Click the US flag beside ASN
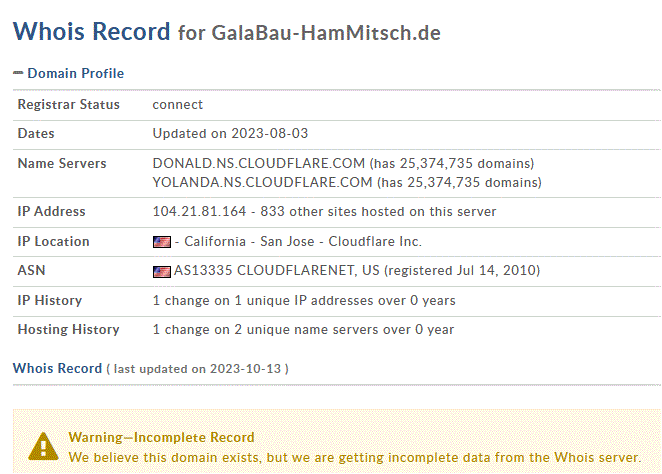662x474 pixels. tap(162, 271)
